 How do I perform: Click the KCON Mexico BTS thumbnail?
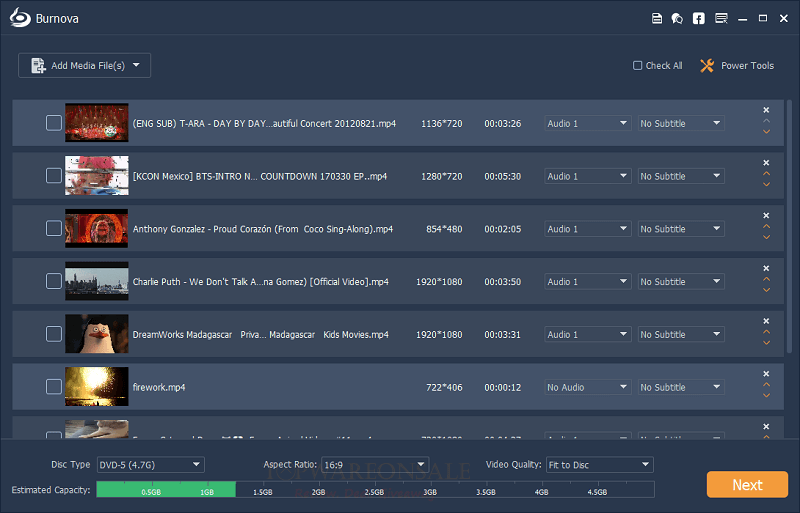point(96,176)
